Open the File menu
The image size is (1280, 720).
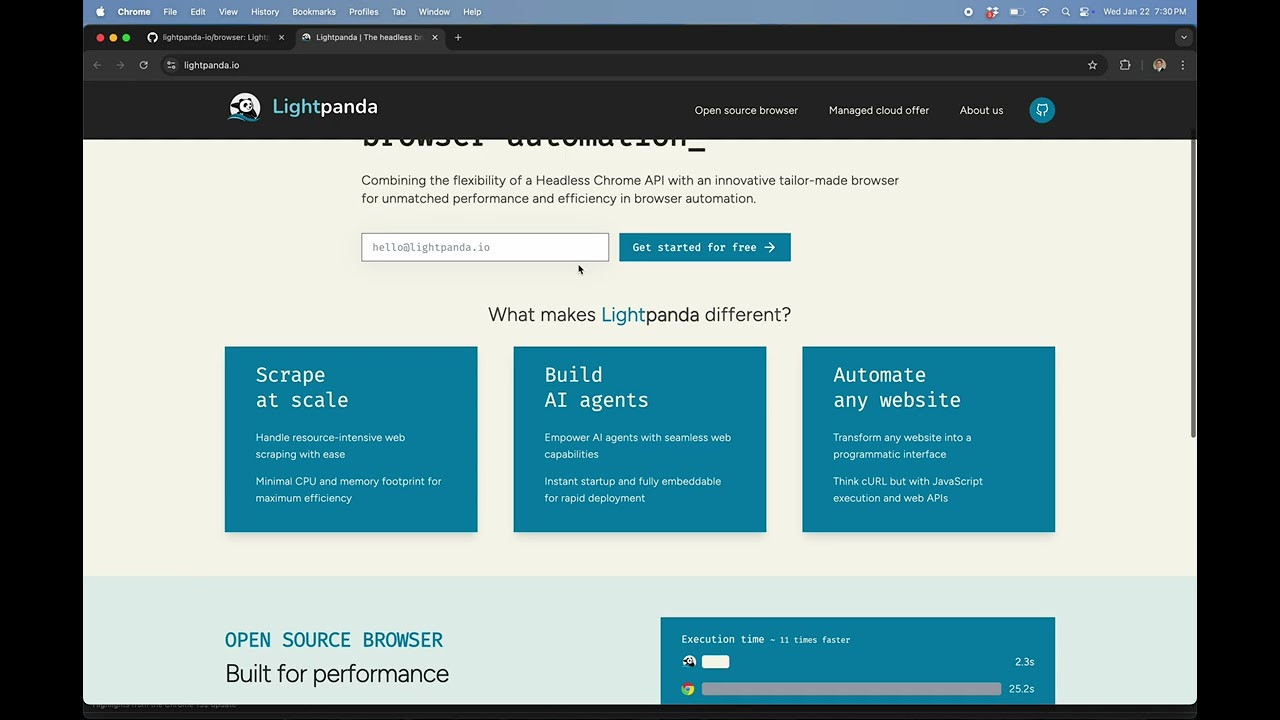pyautogui.click(x=170, y=12)
